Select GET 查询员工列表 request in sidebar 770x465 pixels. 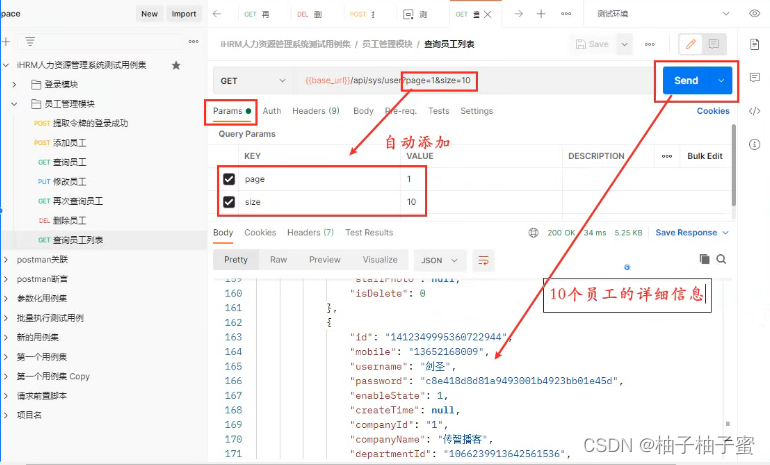coord(70,240)
